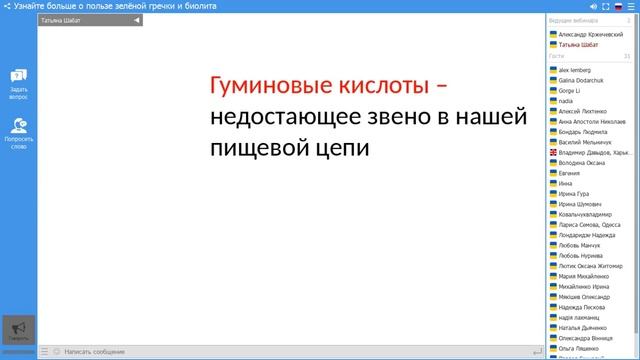Open the Russian flag language selector
This screenshot has height=360, width=640.
(618, 7)
